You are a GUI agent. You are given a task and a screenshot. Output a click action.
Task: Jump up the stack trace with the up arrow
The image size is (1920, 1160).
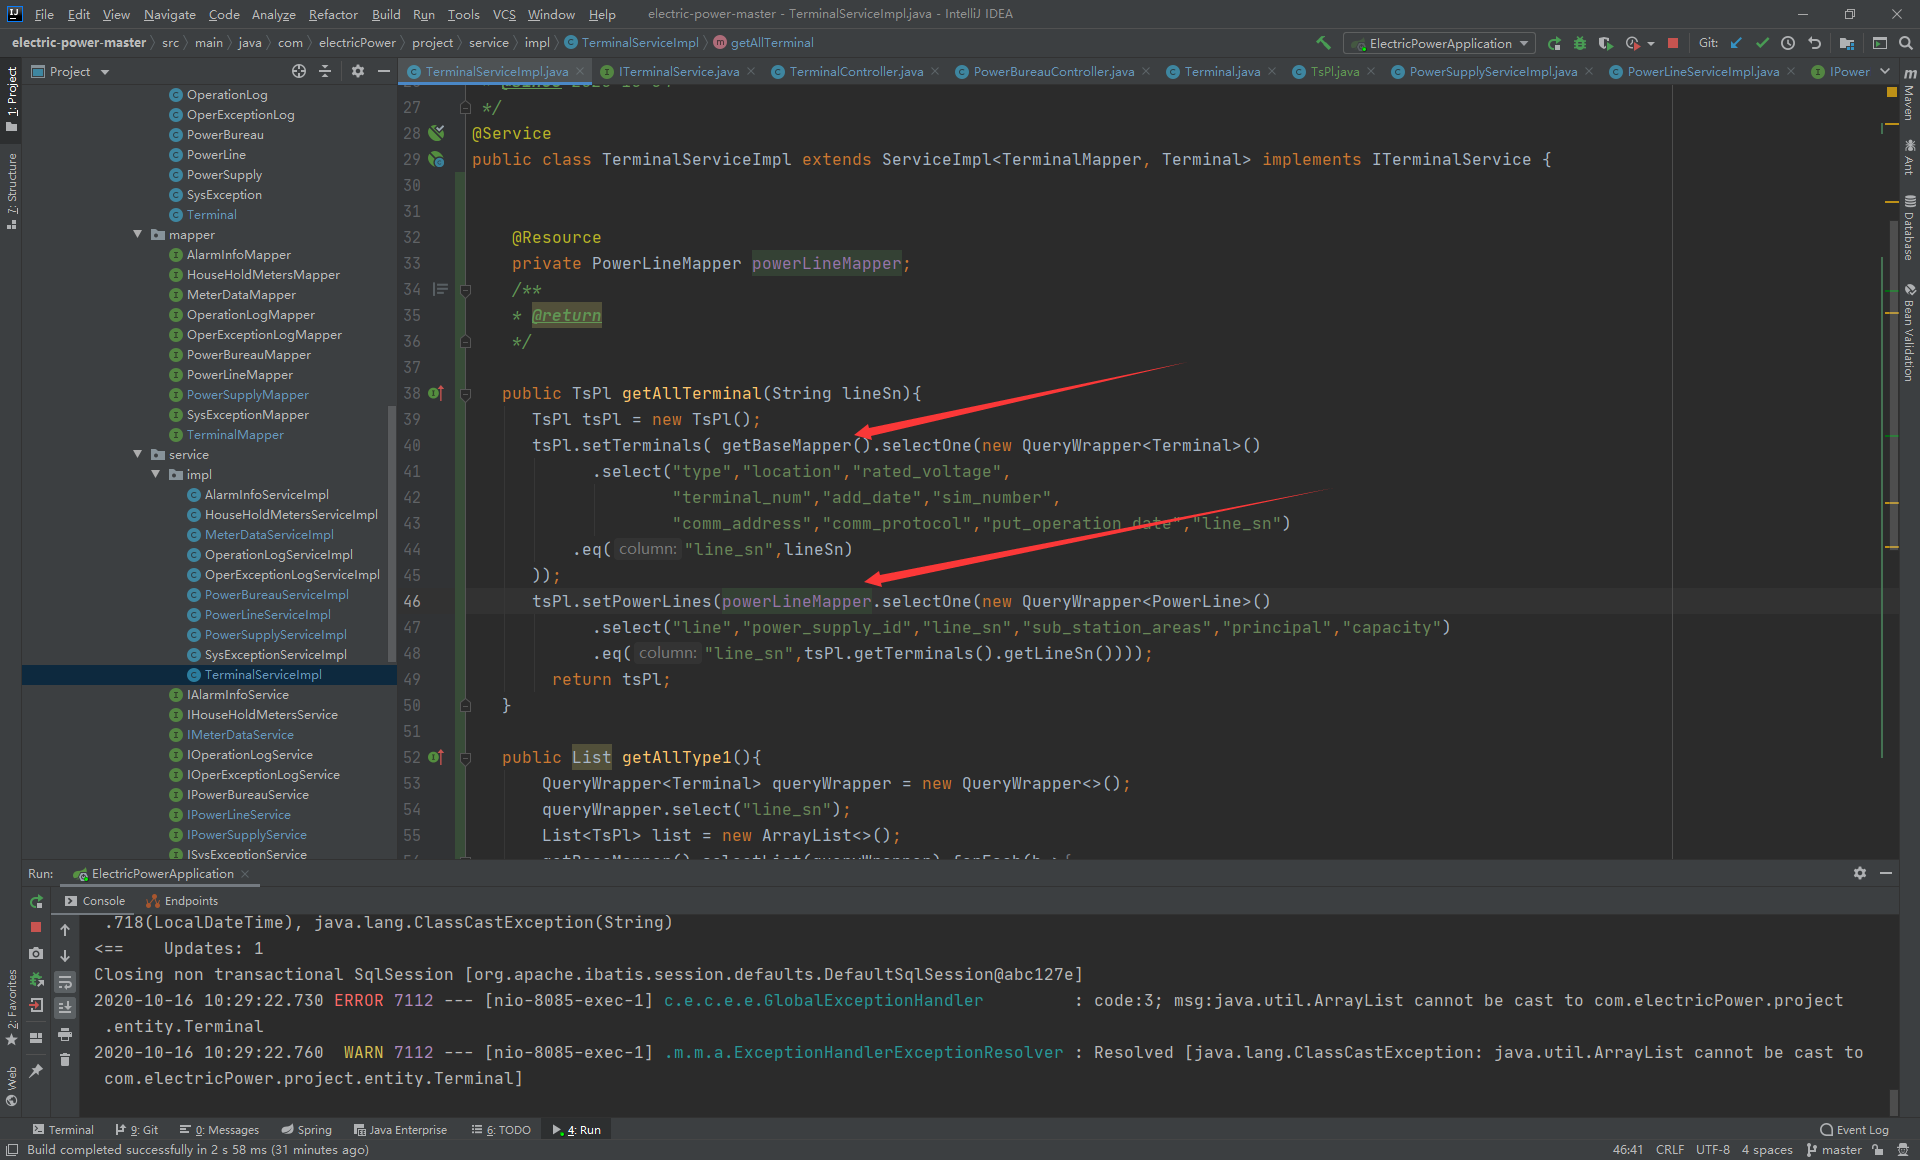pyautogui.click(x=65, y=930)
